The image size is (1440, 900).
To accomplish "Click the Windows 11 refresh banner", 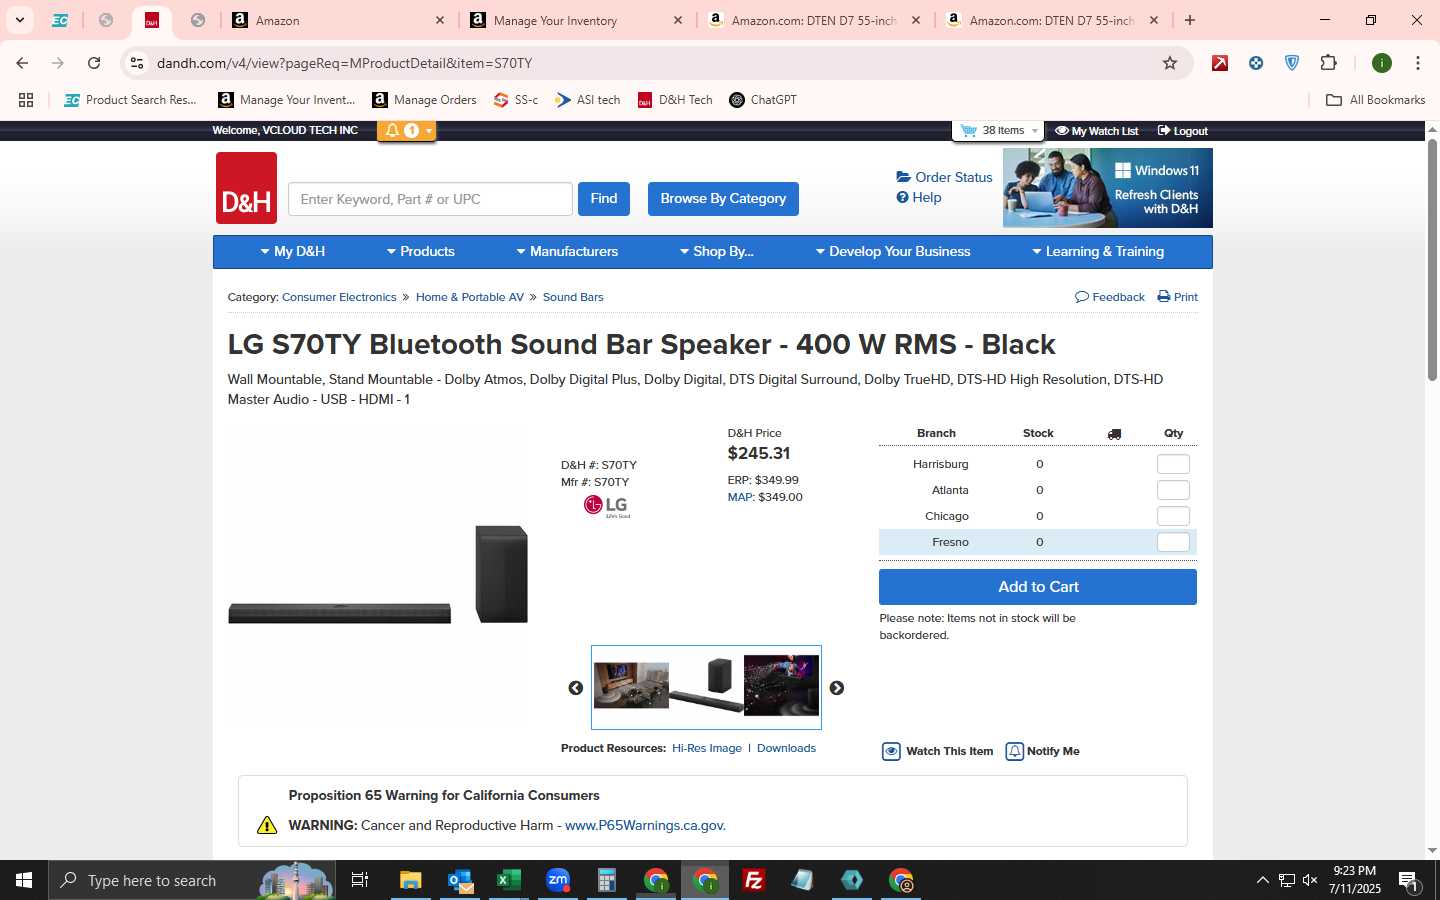I will (1108, 188).
